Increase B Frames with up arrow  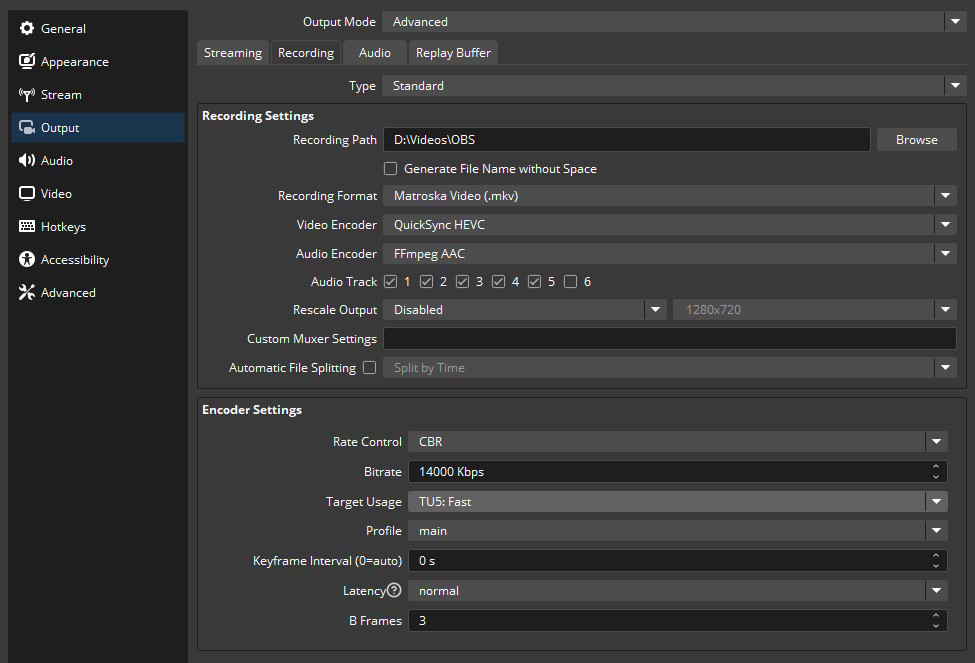[x=936, y=615]
